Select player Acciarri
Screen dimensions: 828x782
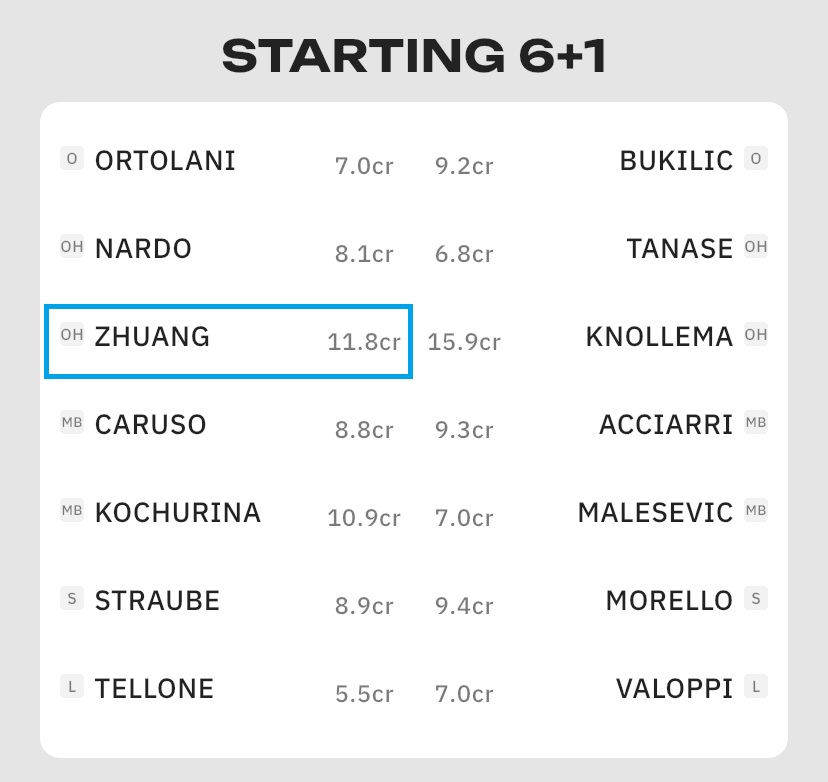666,425
